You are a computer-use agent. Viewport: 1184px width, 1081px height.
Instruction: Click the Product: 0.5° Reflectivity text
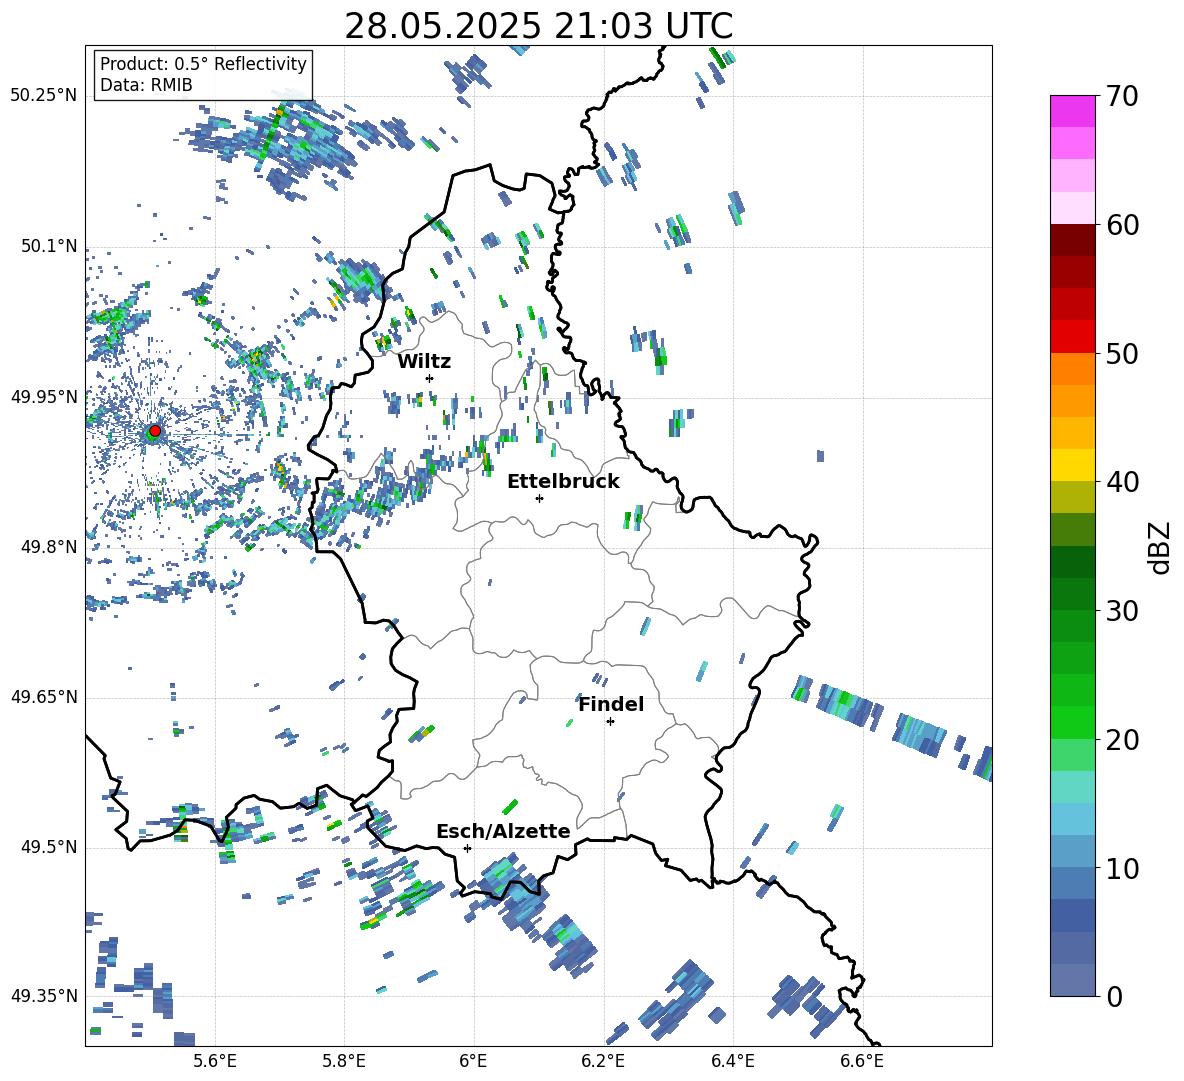tap(203, 64)
